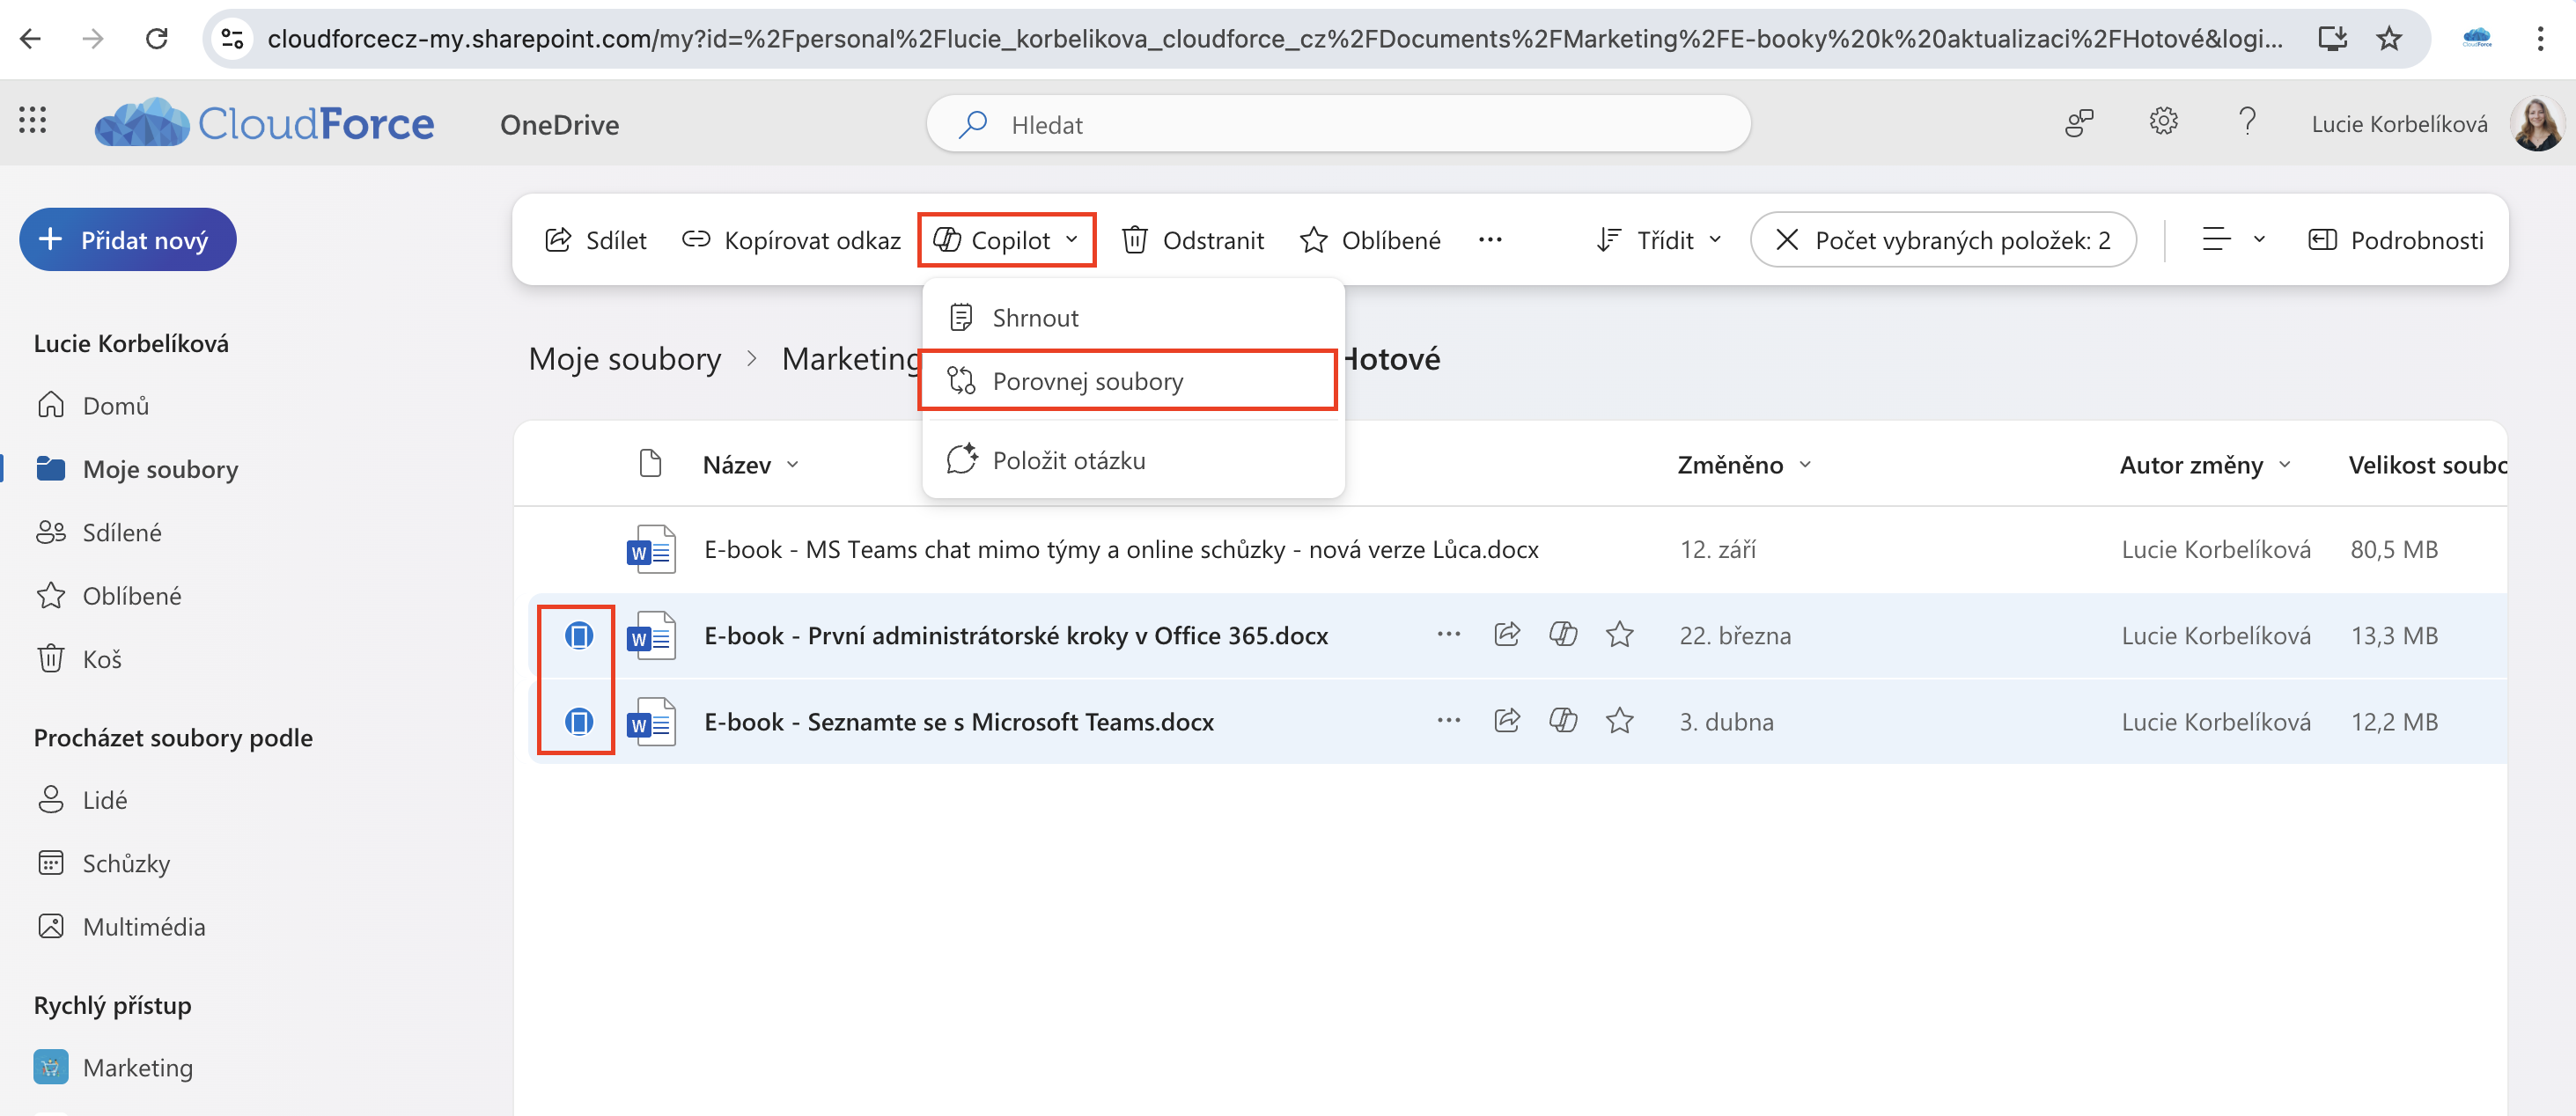Click the Hledat search field
This screenshot has height=1116, width=2576.
[x=1338, y=125]
